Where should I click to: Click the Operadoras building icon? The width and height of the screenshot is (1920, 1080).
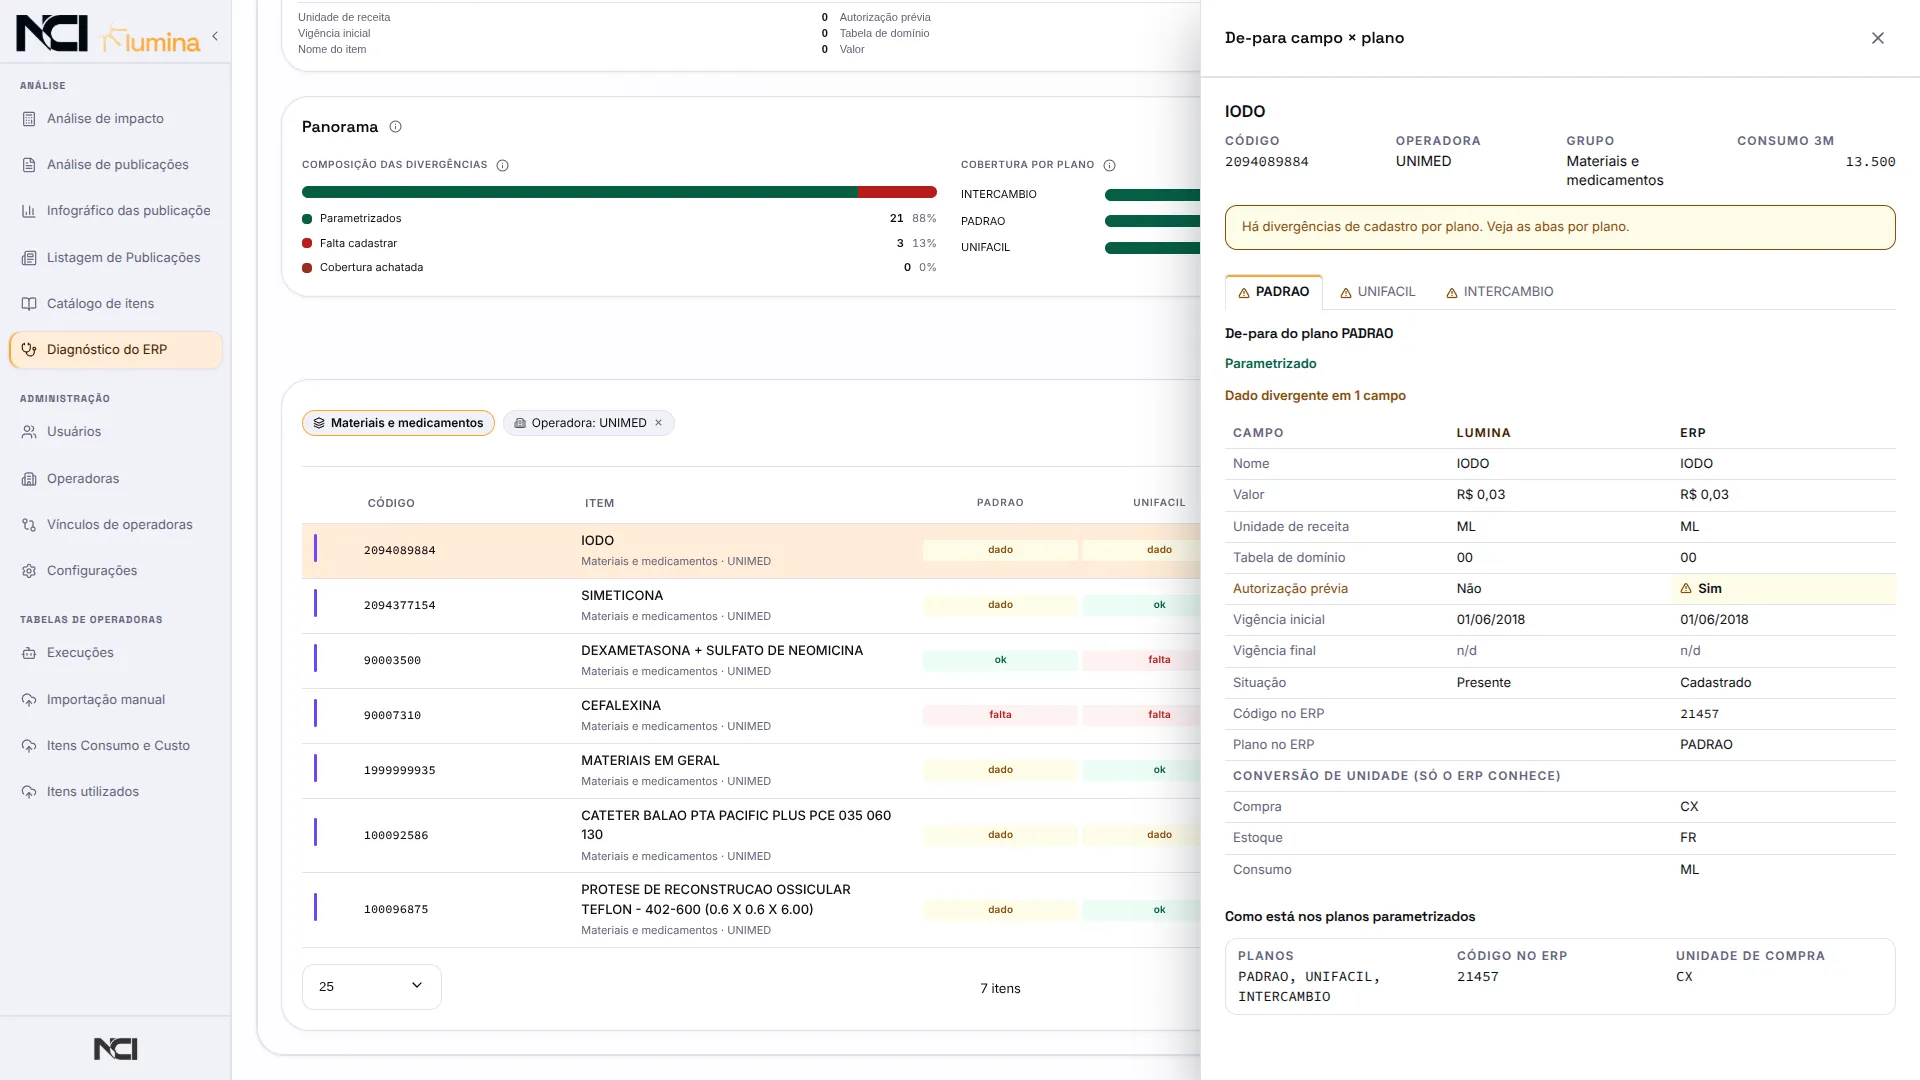[x=29, y=479]
